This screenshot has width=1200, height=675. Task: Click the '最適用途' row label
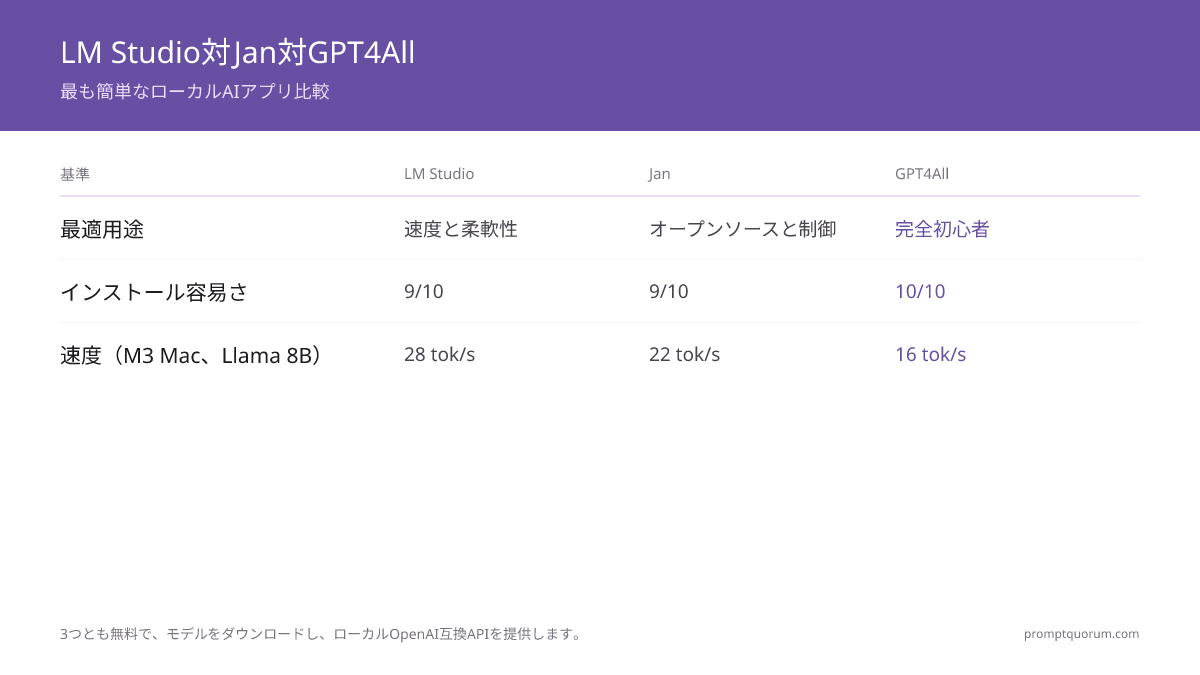(x=102, y=229)
